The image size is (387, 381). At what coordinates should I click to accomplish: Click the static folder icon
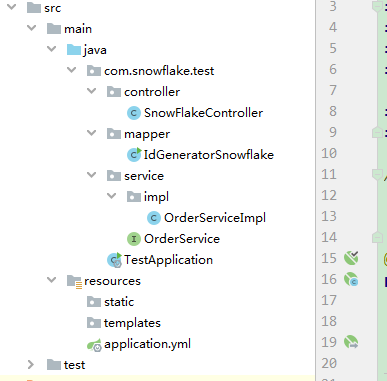(x=94, y=302)
